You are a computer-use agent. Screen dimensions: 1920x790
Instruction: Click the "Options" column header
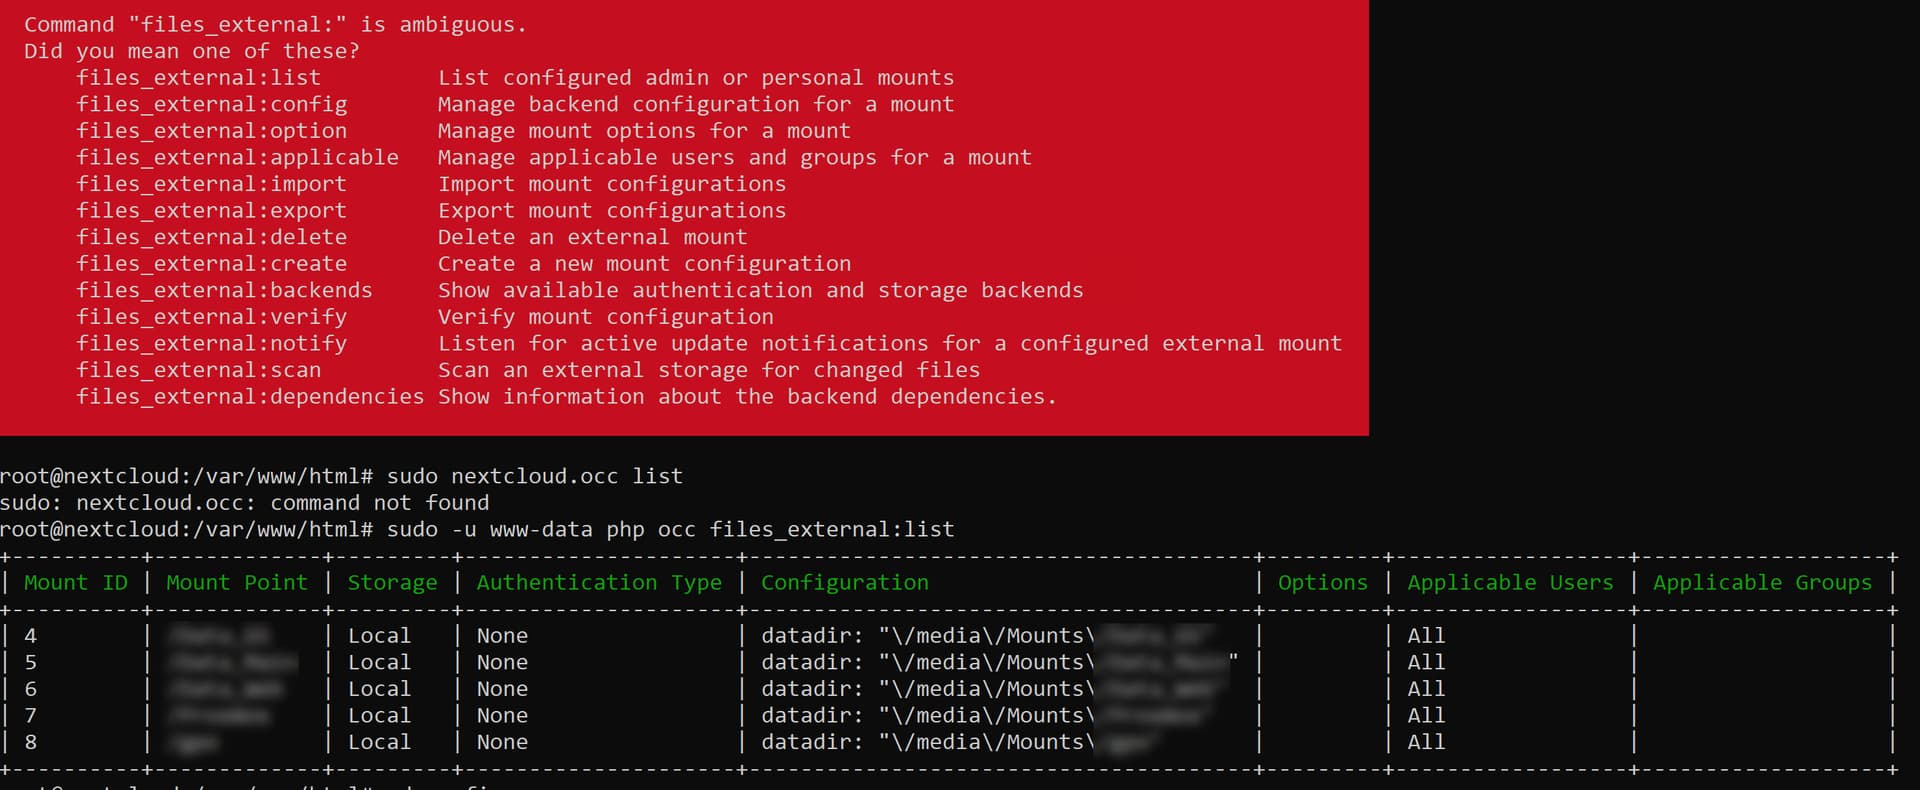click(1323, 582)
